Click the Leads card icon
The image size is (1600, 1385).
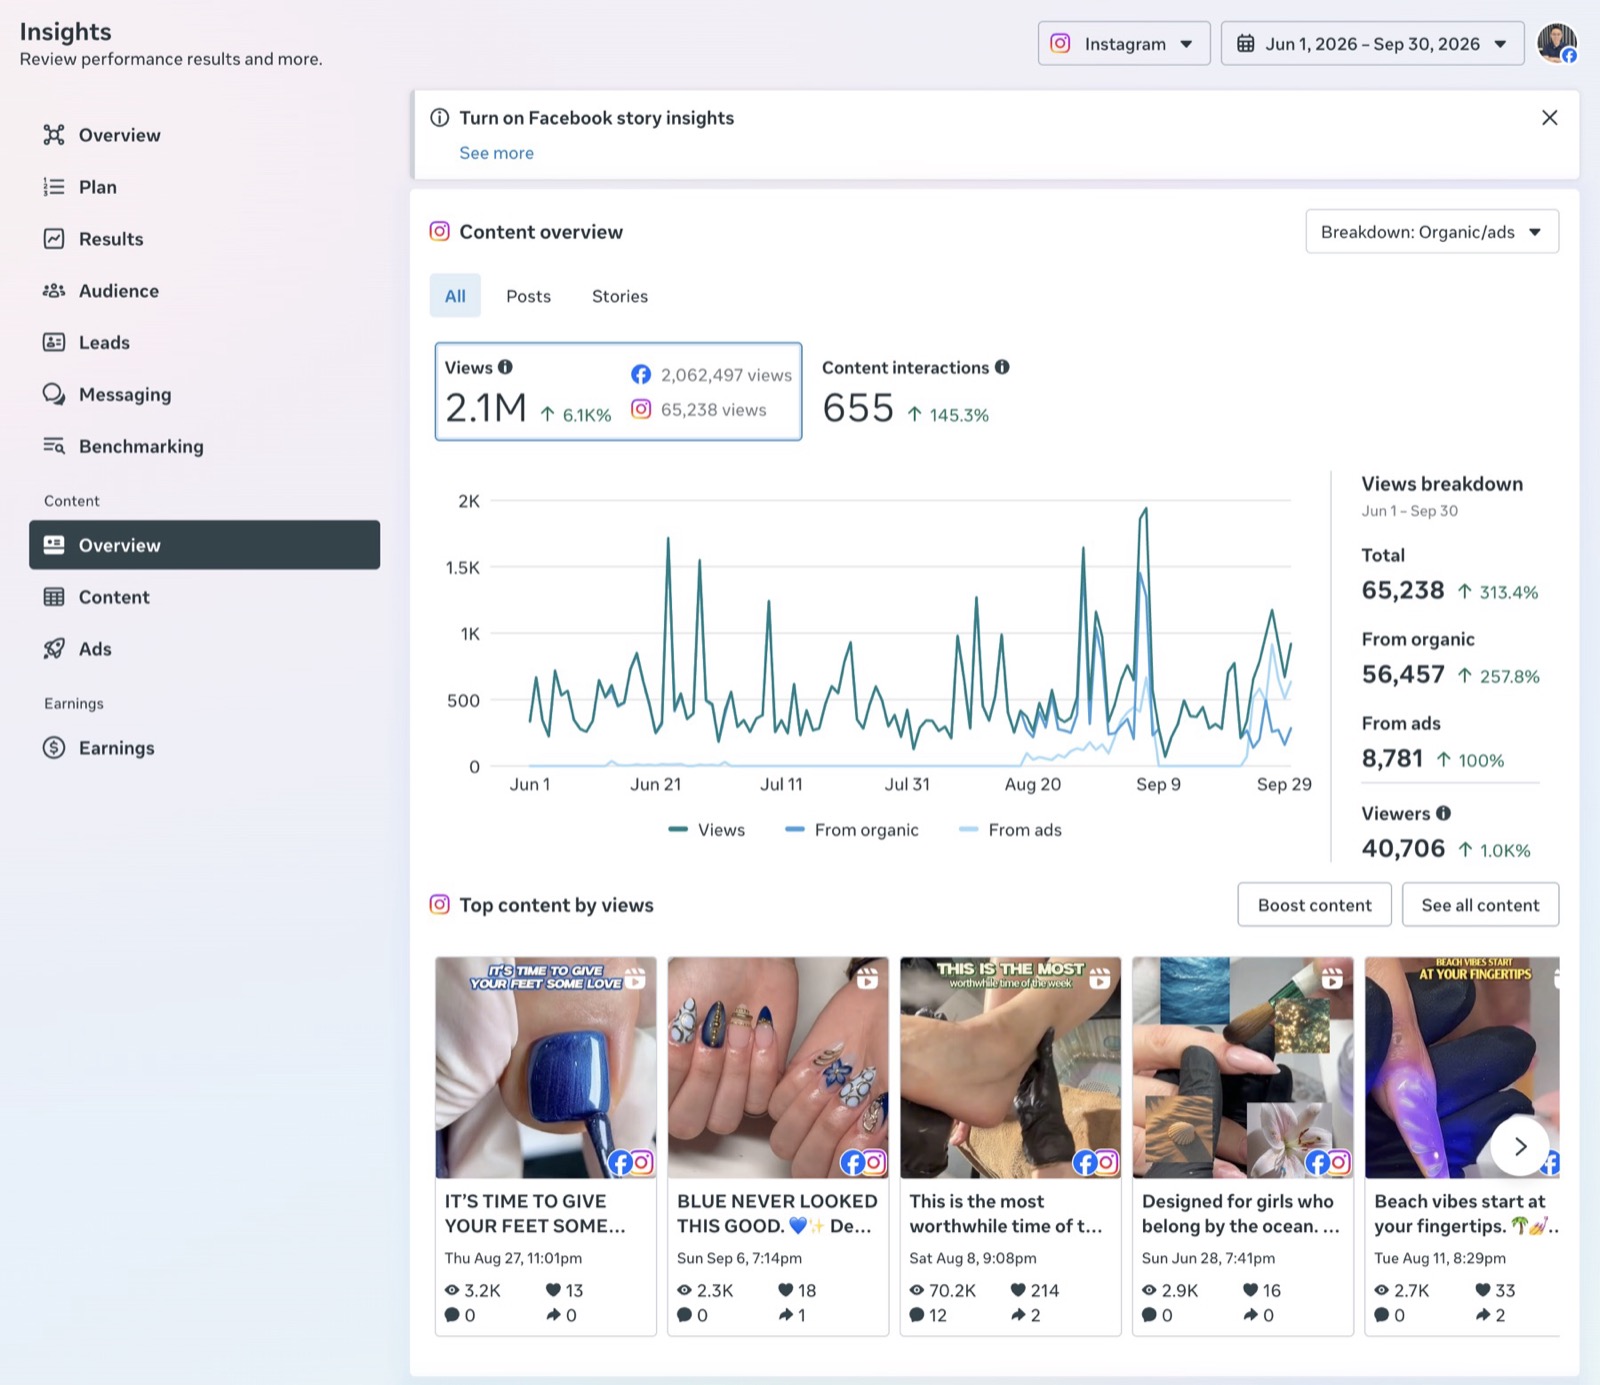[54, 343]
